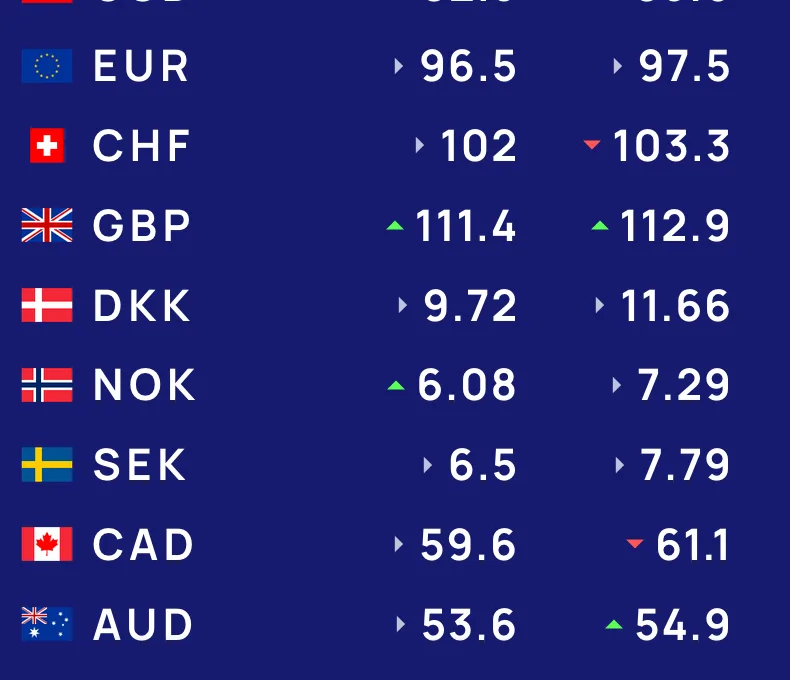Select the SEK currency label
The height and width of the screenshot is (680, 790).
(140, 466)
